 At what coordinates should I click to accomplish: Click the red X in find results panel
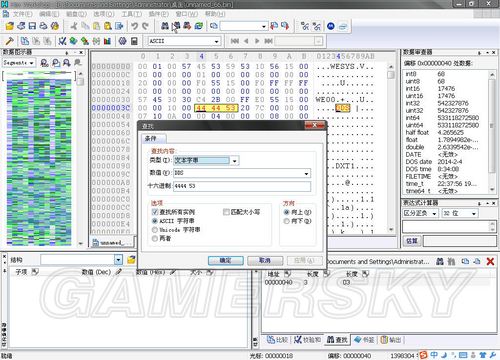490,261
